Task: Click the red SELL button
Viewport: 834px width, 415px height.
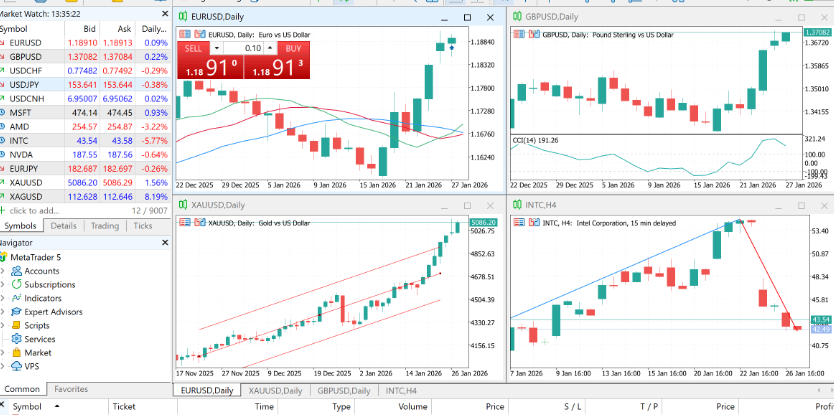Action: coord(211,60)
